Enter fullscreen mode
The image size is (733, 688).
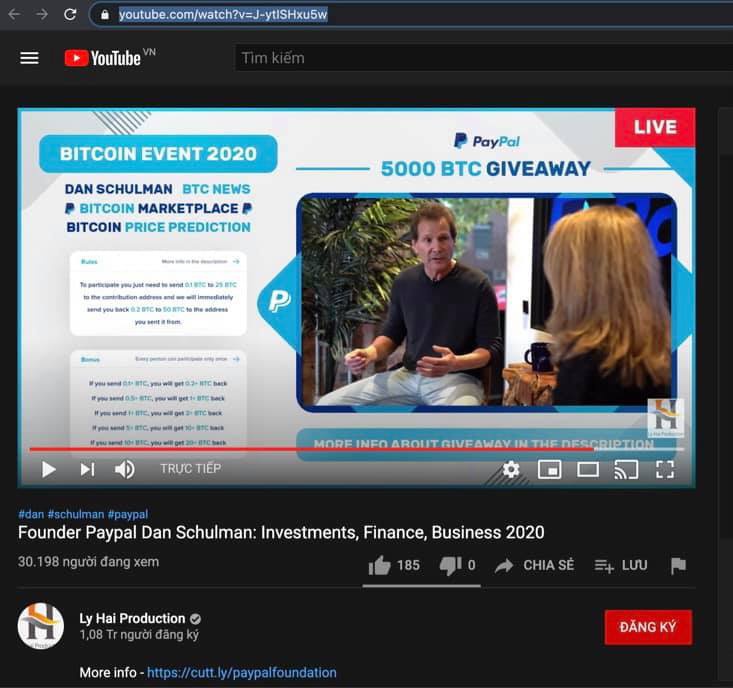[665, 469]
